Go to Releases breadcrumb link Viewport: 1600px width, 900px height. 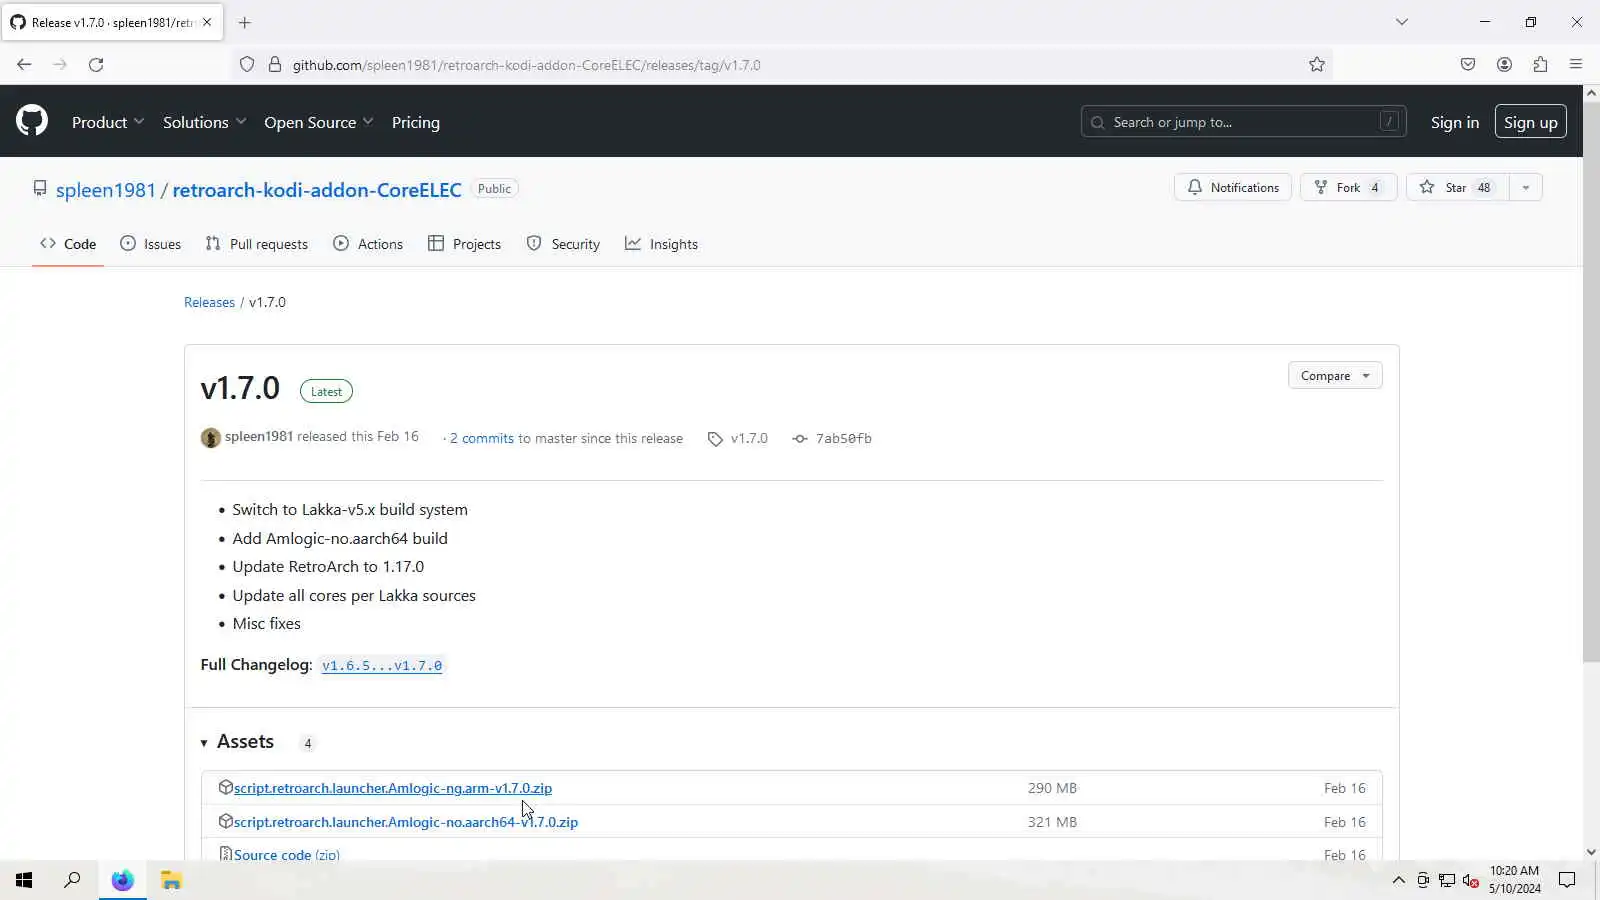[209, 302]
